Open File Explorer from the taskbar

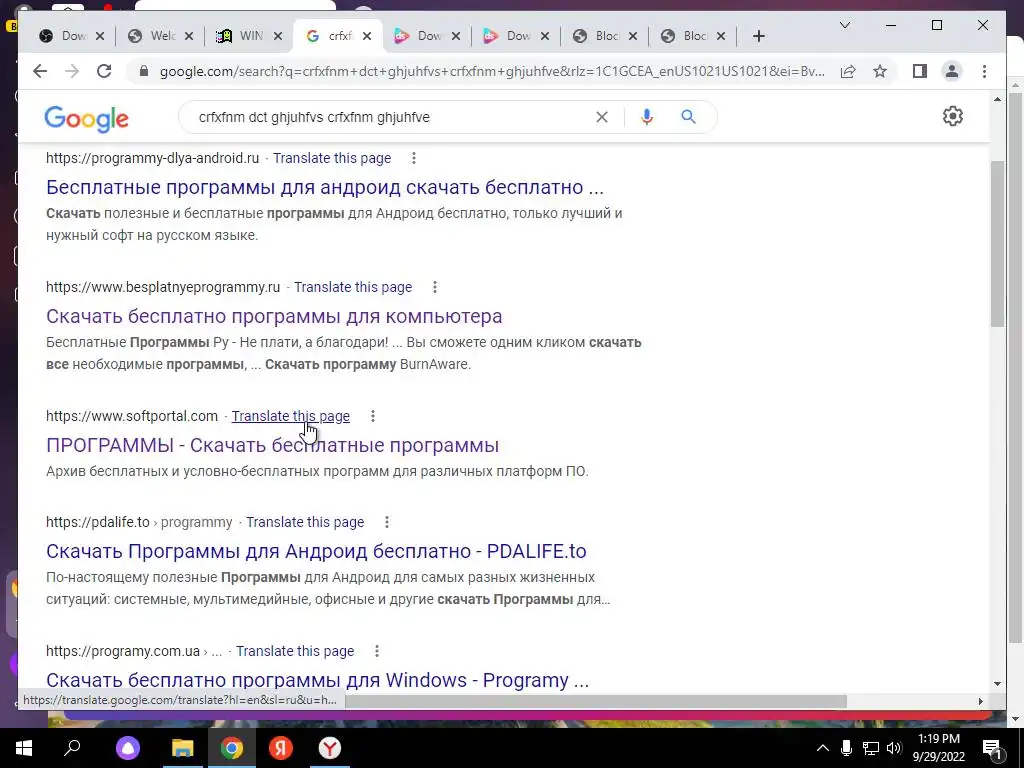coord(182,748)
